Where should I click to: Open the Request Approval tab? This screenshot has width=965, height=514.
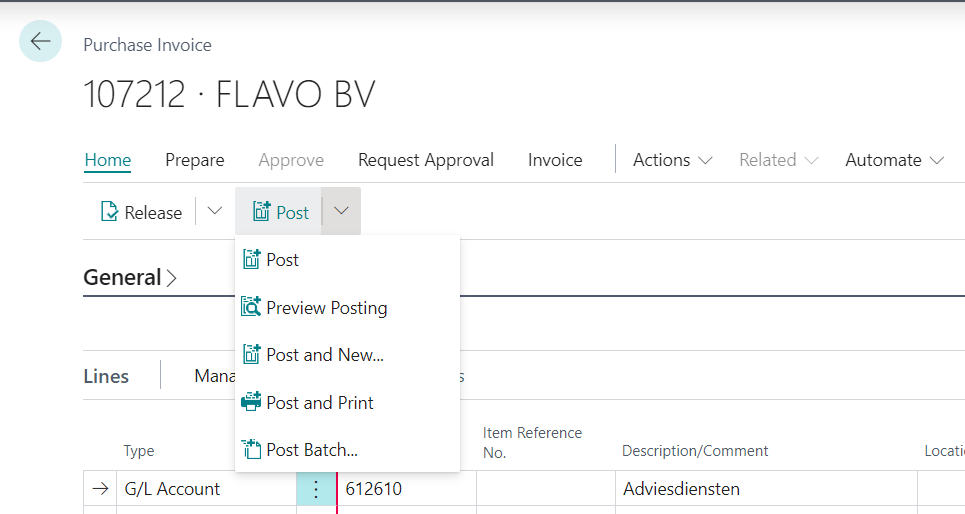click(426, 160)
